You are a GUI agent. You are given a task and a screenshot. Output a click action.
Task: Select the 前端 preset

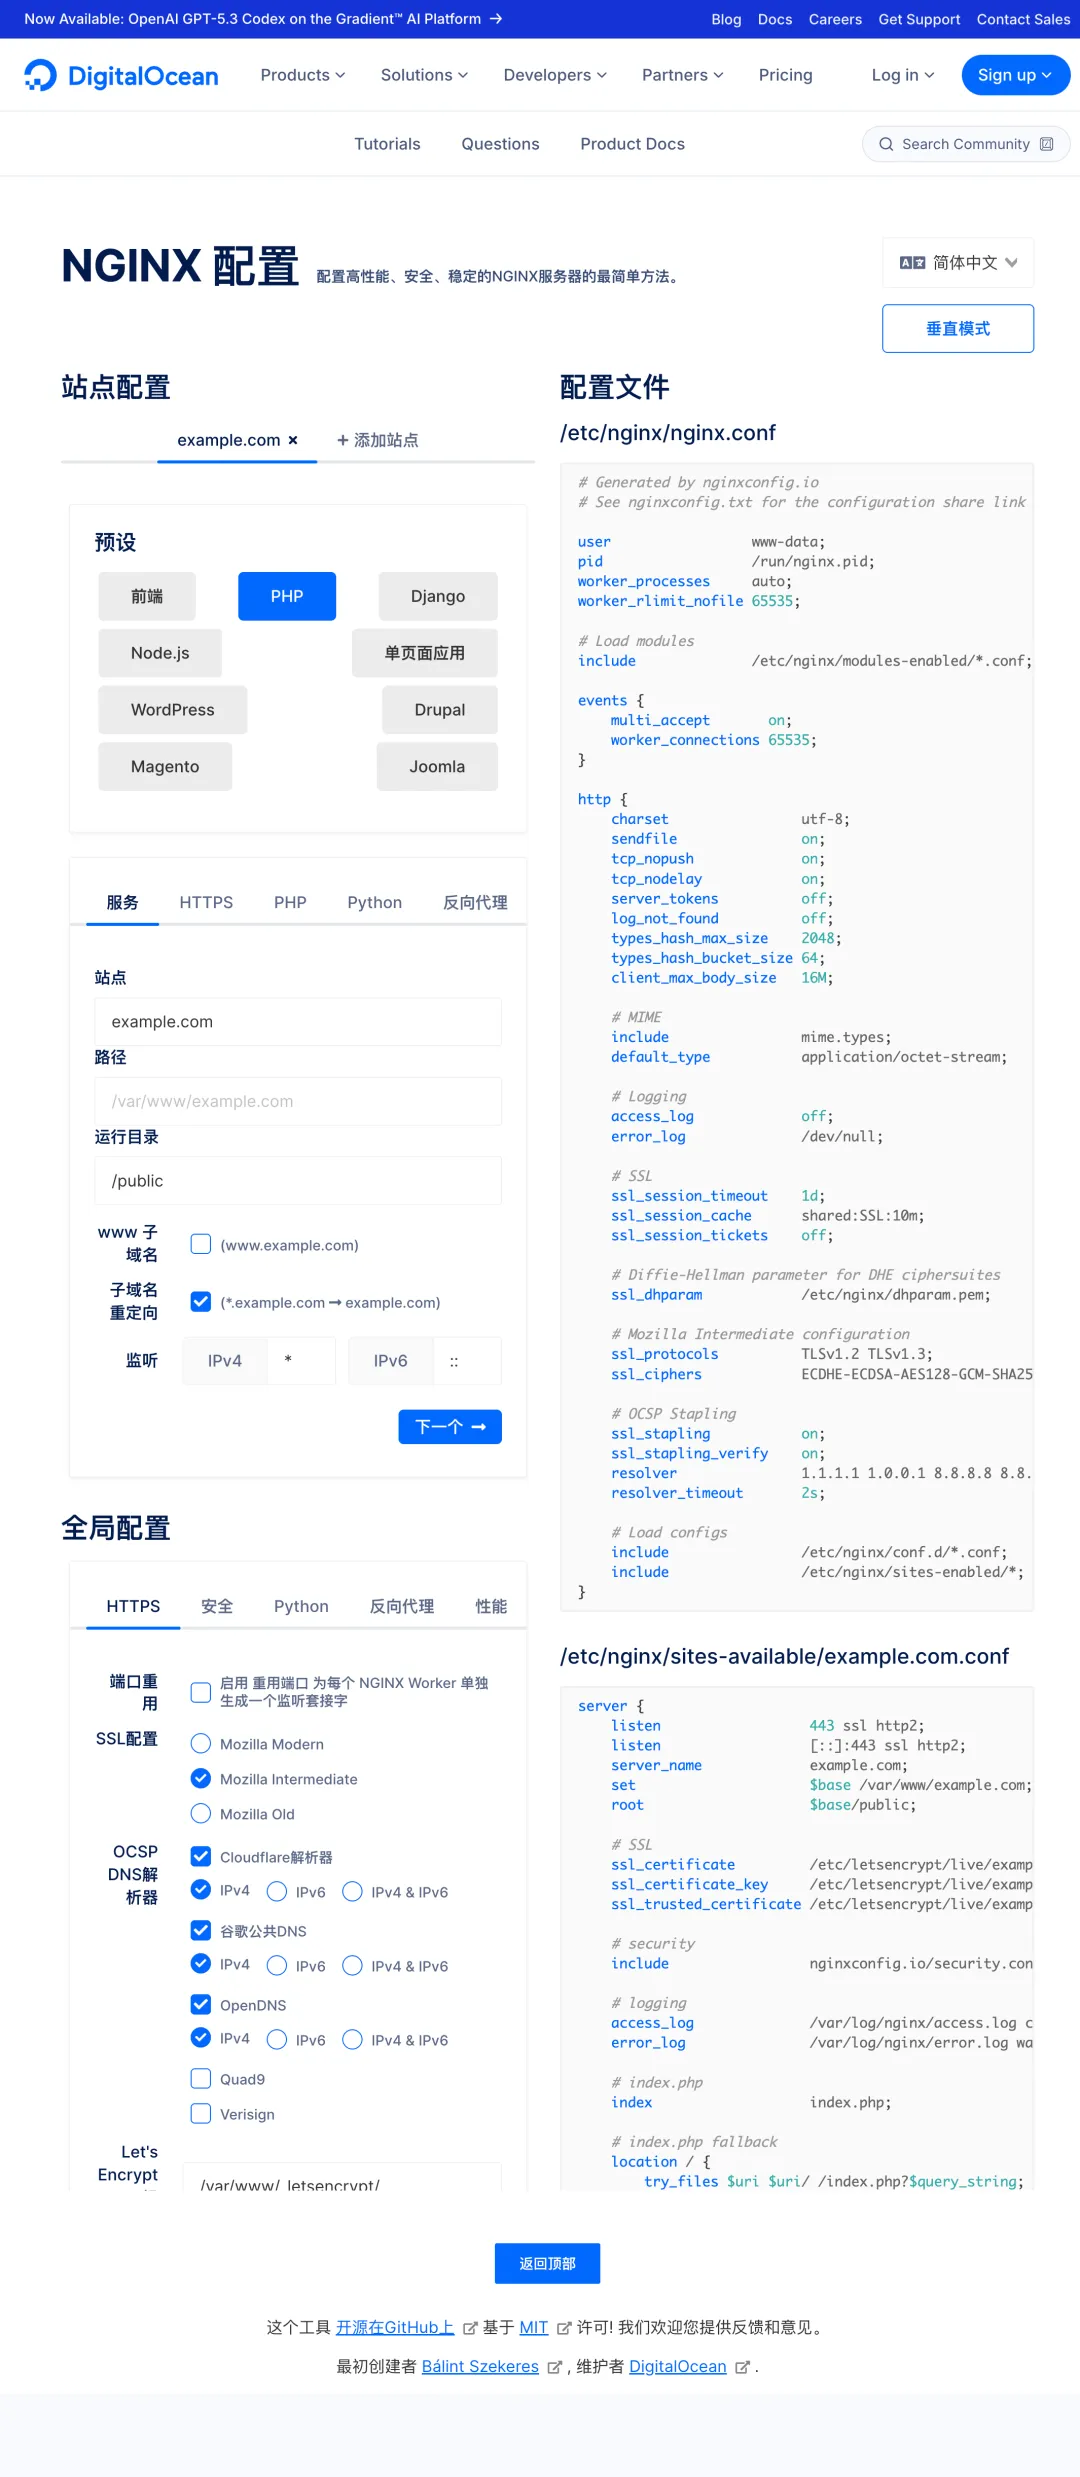(x=147, y=596)
